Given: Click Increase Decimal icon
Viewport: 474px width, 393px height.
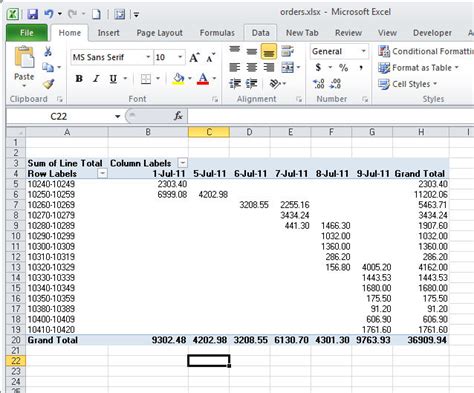Looking at the screenshot, I should click(x=319, y=83).
